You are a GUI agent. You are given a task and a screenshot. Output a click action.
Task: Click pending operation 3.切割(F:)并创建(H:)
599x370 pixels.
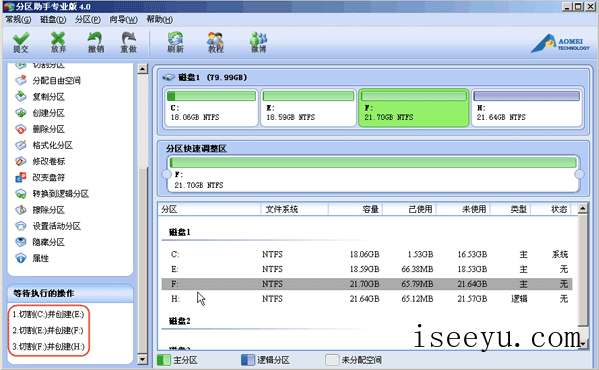48,347
